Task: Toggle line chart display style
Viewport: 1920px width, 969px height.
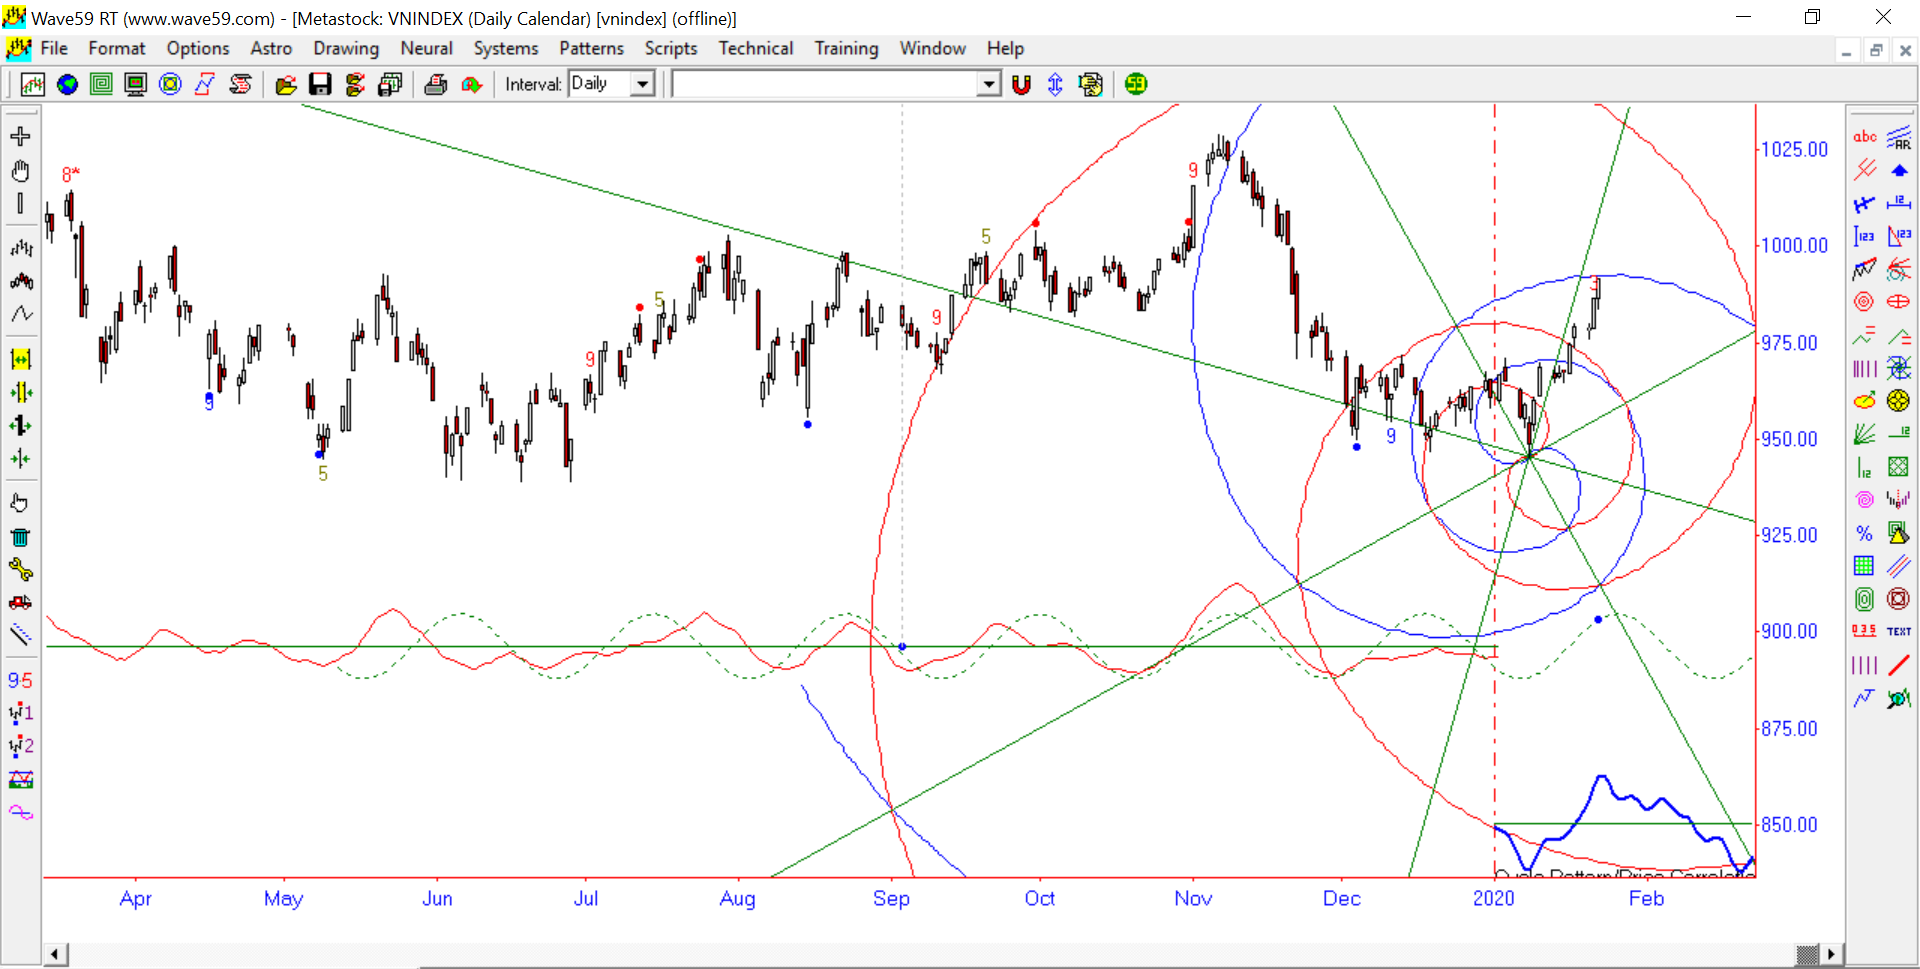Action: [x=20, y=314]
